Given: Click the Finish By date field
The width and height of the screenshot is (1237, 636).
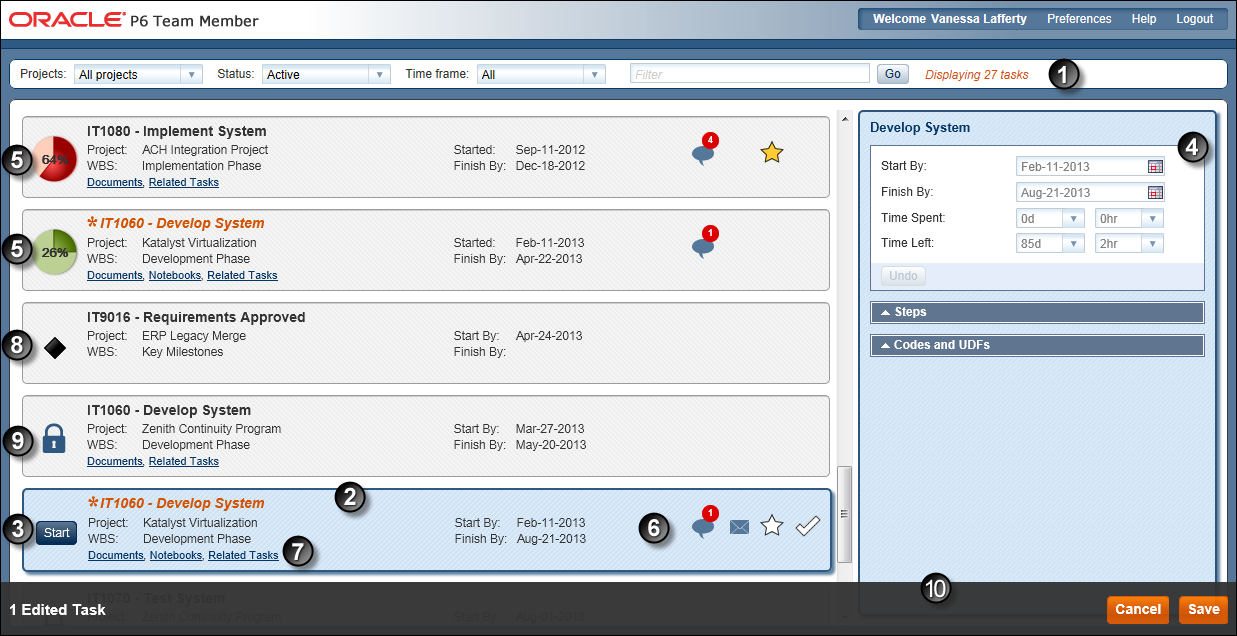Looking at the screenshot, I should (1081, 192).
